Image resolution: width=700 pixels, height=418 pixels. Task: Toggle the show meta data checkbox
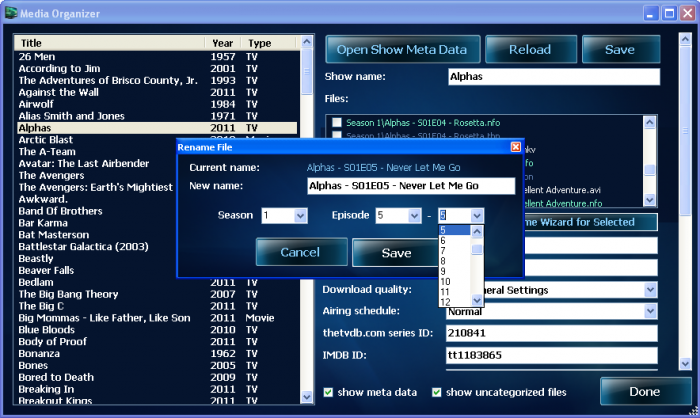[328, 392]
